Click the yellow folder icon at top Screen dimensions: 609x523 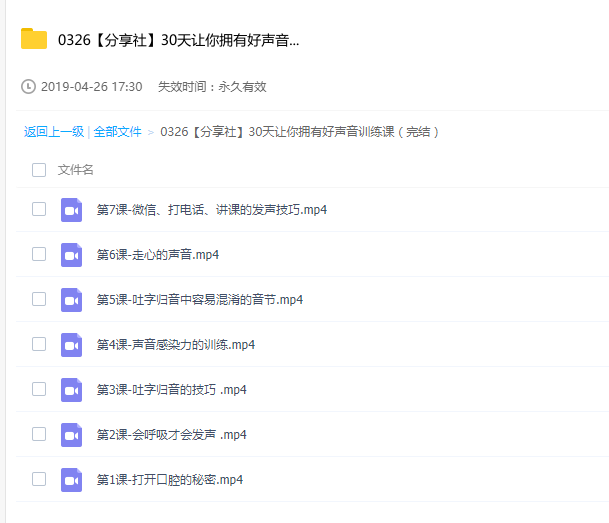coord(34,39)
